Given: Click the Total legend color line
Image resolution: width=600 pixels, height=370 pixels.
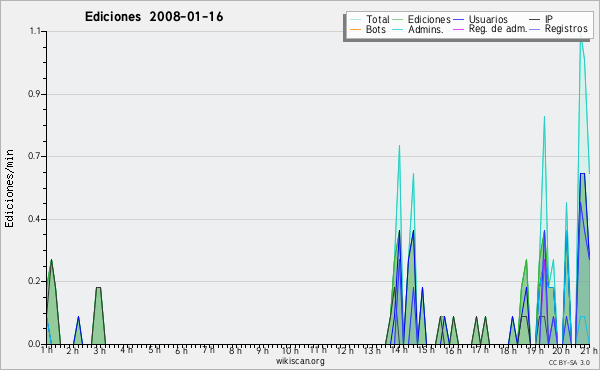Looking at the screenshot, I should click(355, 20).
